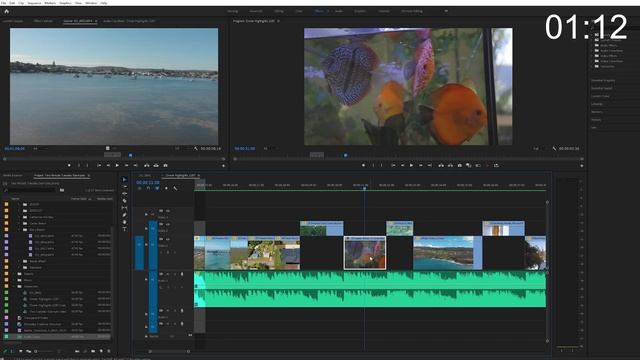The height and width of the screenshot is (360, 640).
Task: Mute audio track A1
Action: pos(168,274)
